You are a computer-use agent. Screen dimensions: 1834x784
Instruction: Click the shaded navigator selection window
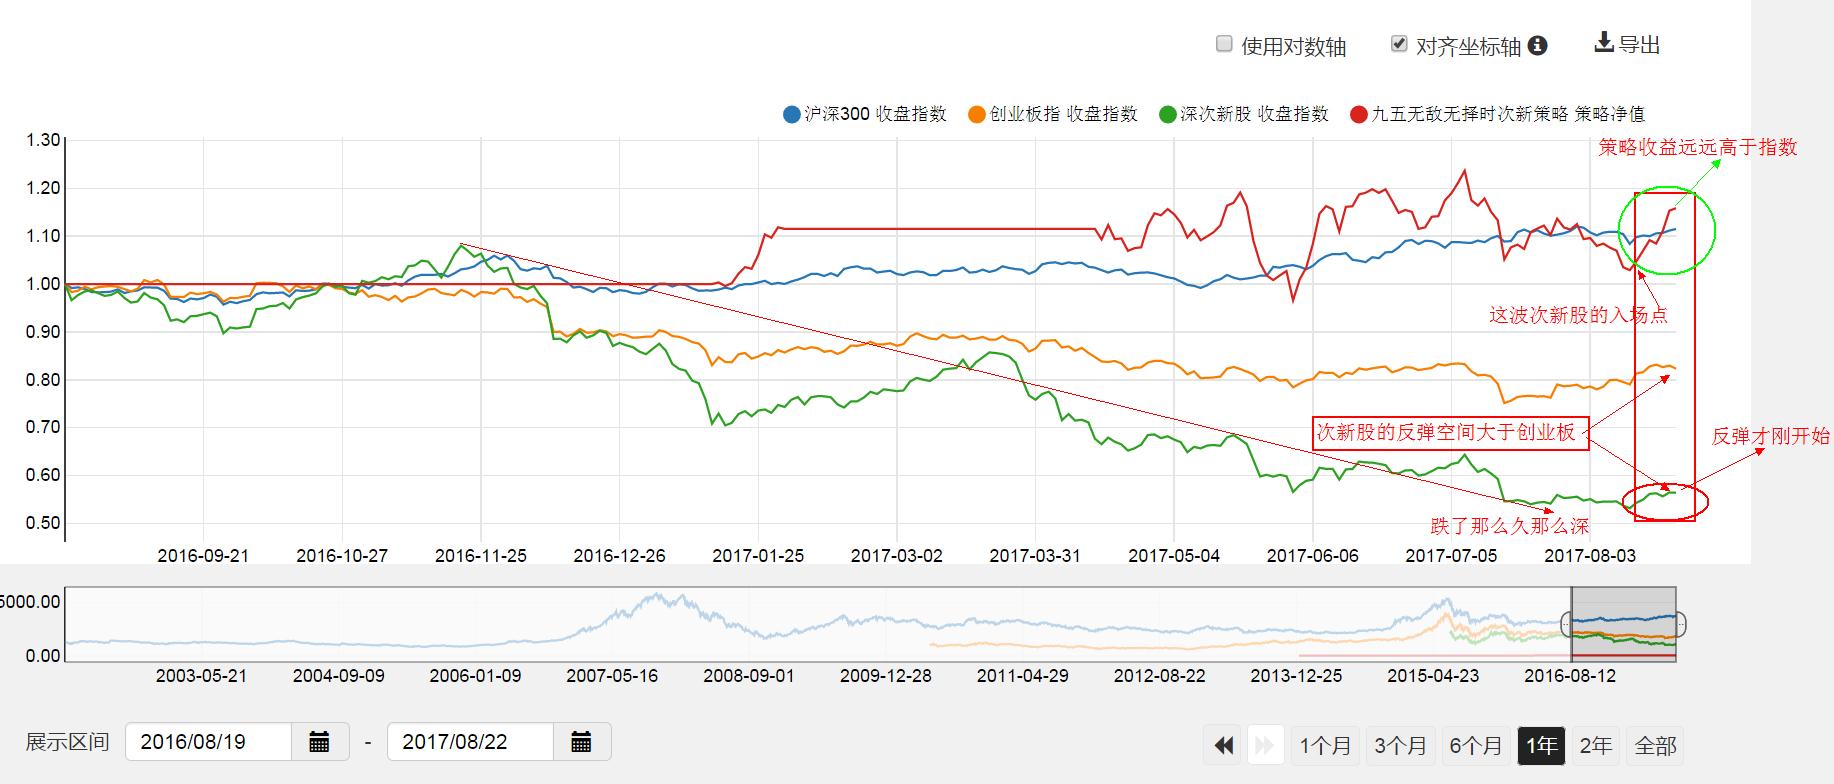1624,624
